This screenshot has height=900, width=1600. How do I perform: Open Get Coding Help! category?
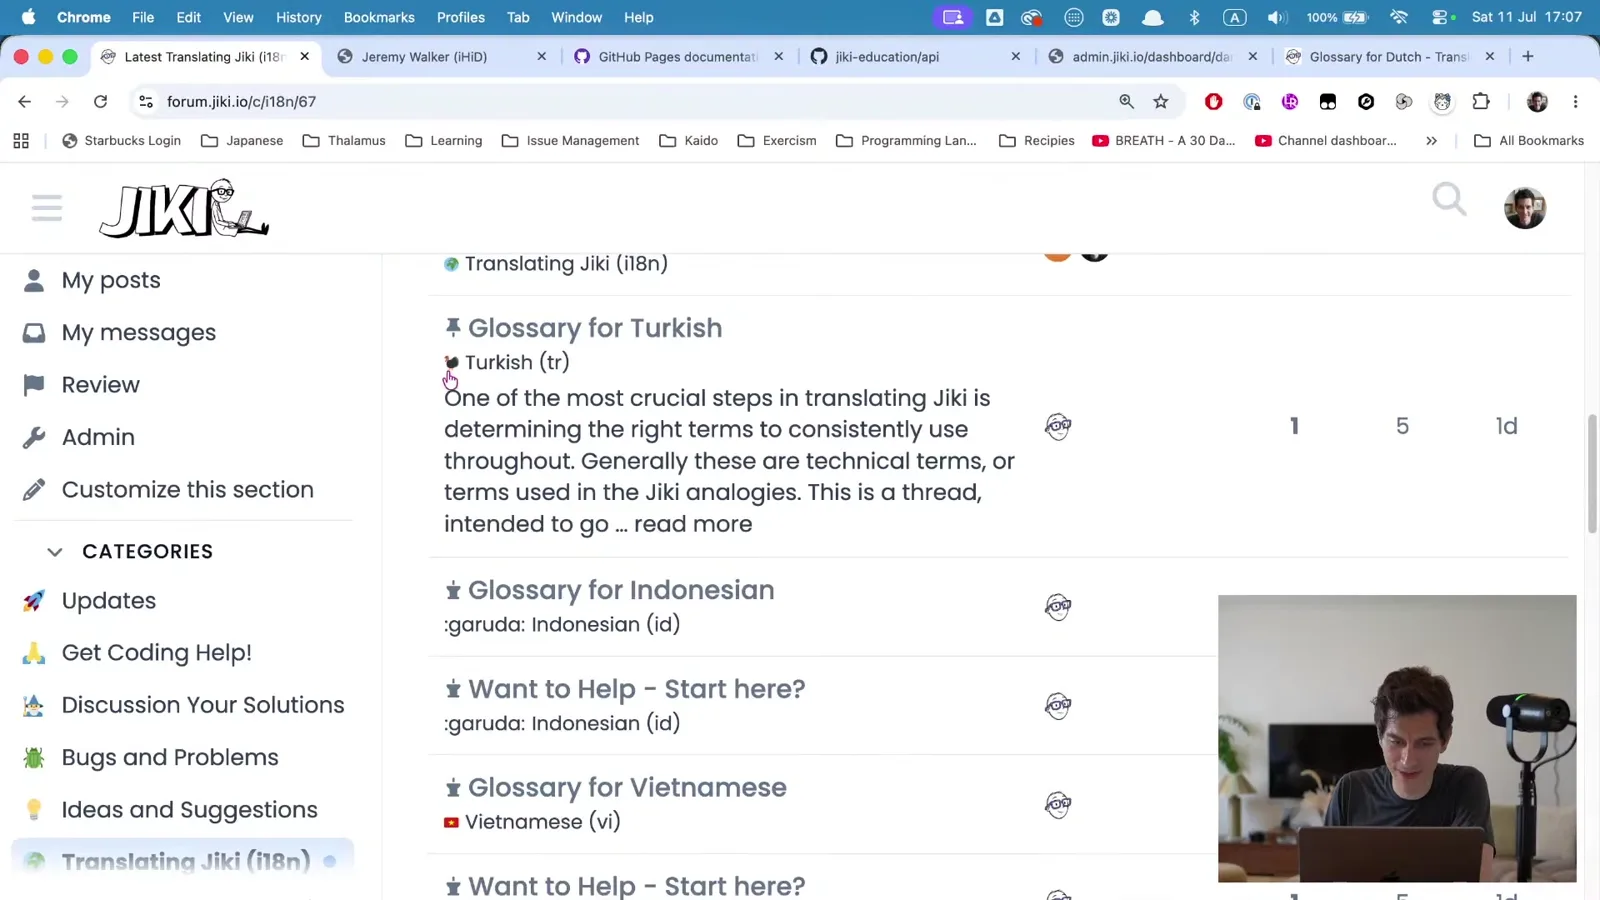tap(157, 653)
